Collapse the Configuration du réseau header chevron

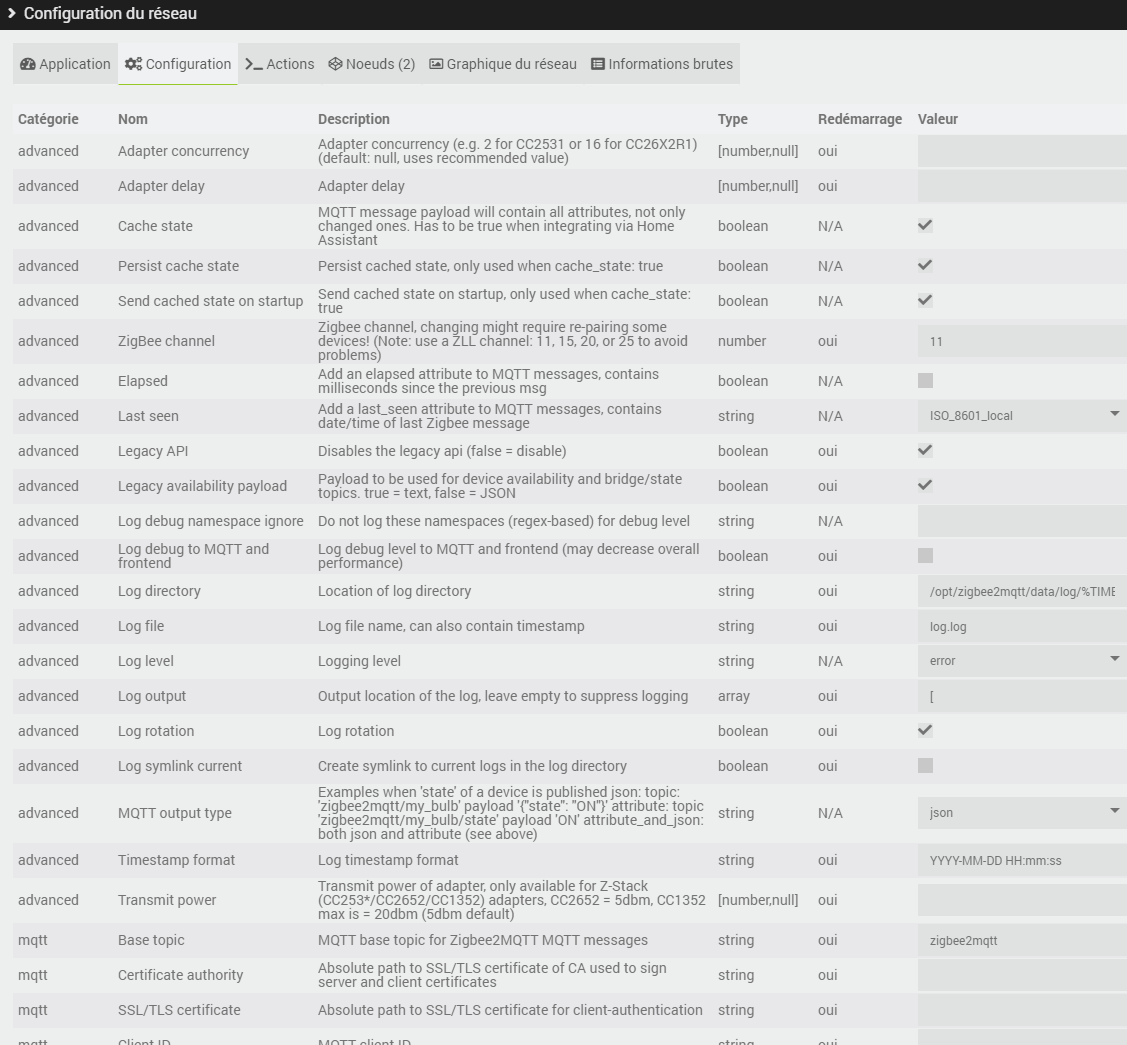(x=12, y=14)
